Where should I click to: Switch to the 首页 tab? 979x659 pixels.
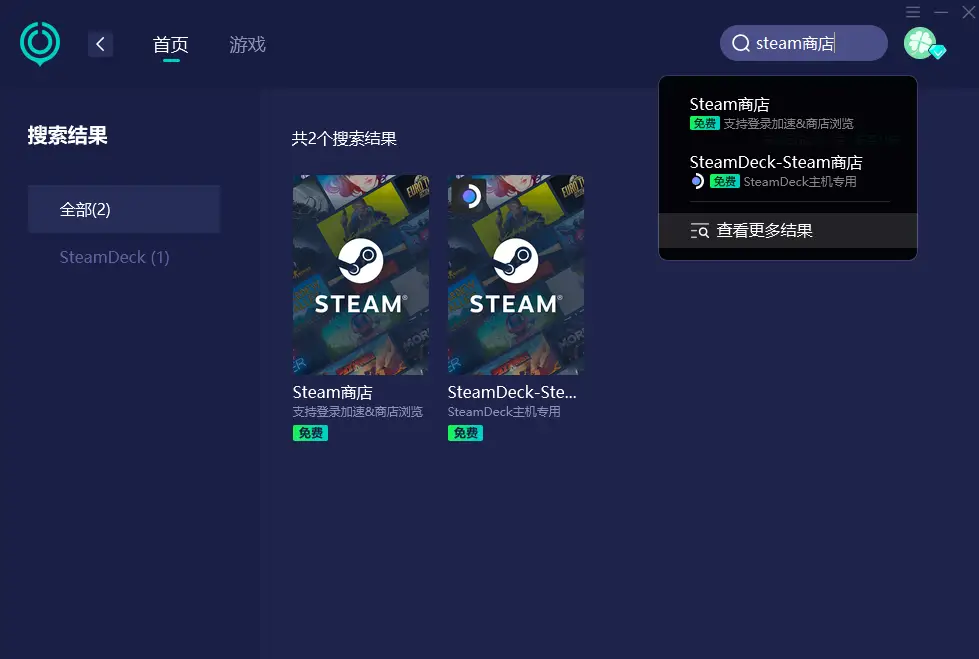point(170,44)
